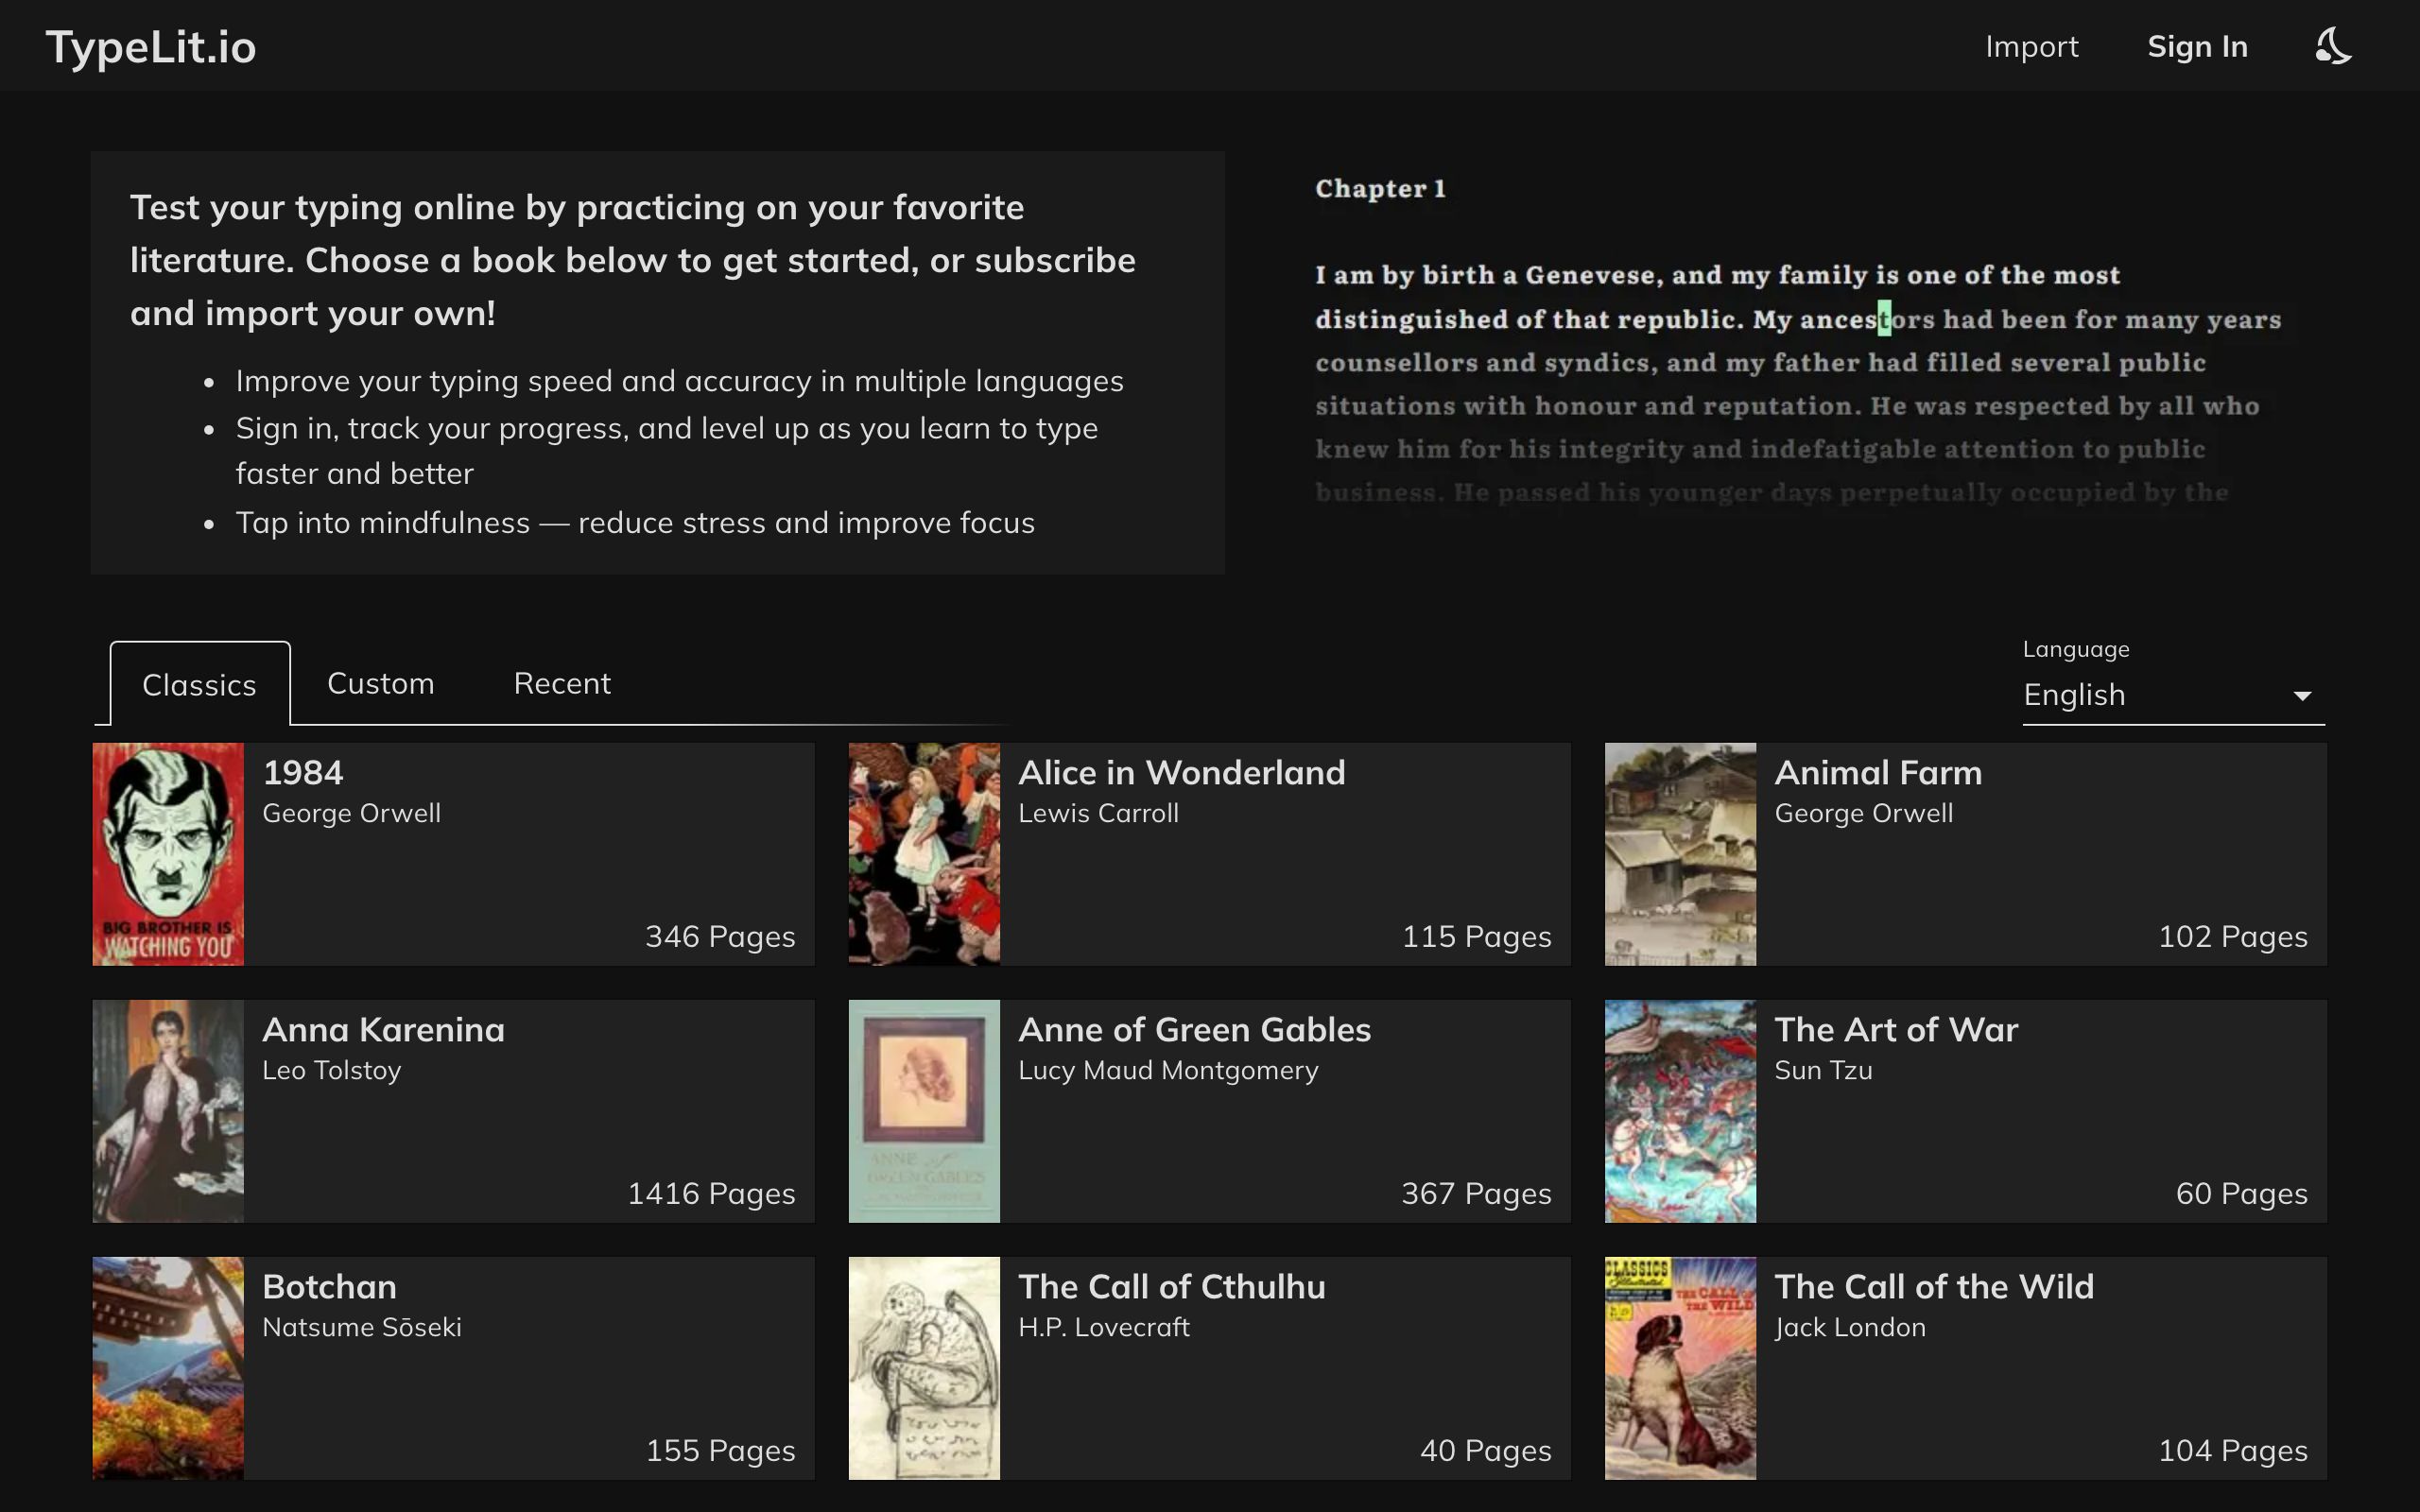Click author name H.P. Lovecraft
The width and height of the screenshot is (2420, 1512).
(1104, 1327)
